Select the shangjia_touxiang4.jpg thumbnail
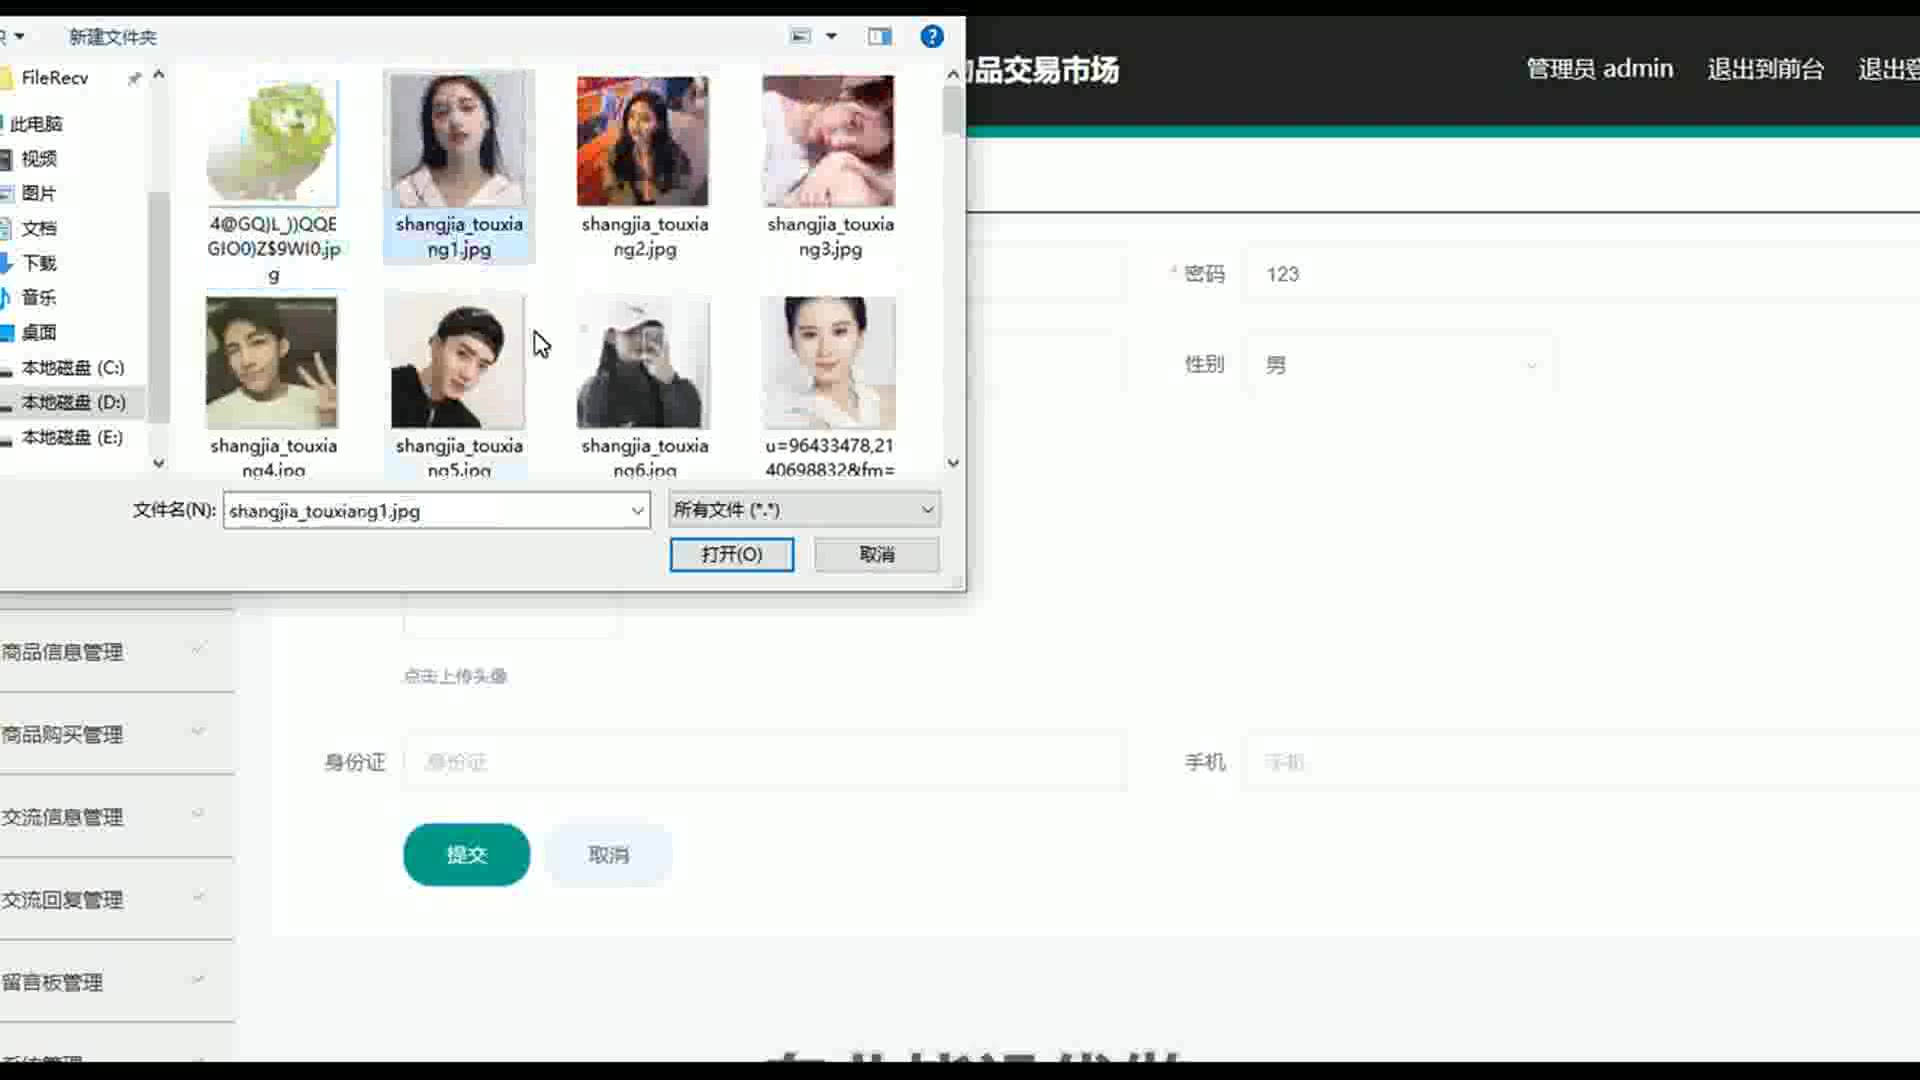This screenshot has height=1080, width=1920. point(272,363)
